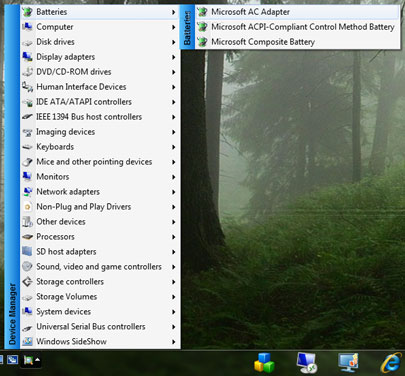Click the Windows SideShow icon

27,342
